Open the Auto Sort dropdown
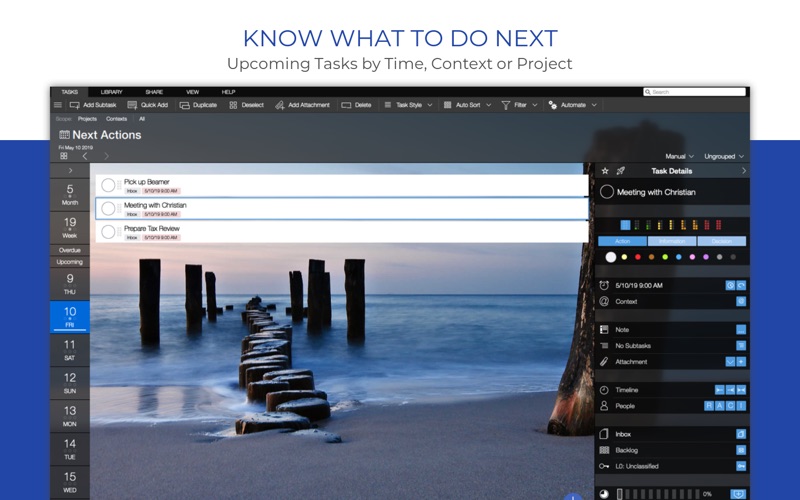This screenshot has height=500, width=800. click(x=467, y=105)
